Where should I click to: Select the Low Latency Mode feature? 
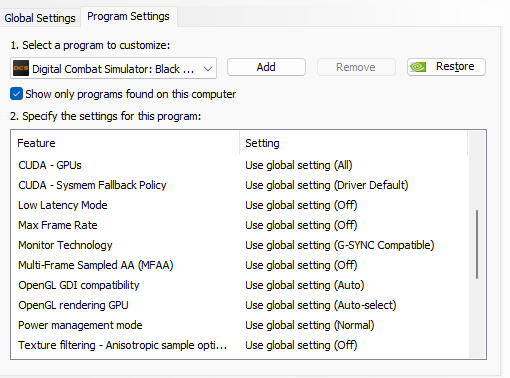pyautogui.click(x=63, y=205)
